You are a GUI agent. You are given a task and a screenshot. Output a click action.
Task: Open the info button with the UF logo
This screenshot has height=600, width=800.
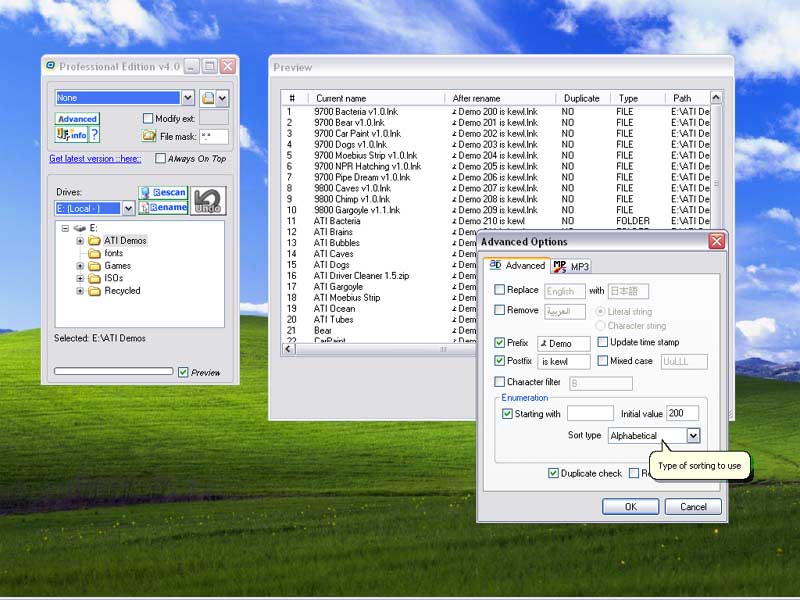[x=71, y=135]
